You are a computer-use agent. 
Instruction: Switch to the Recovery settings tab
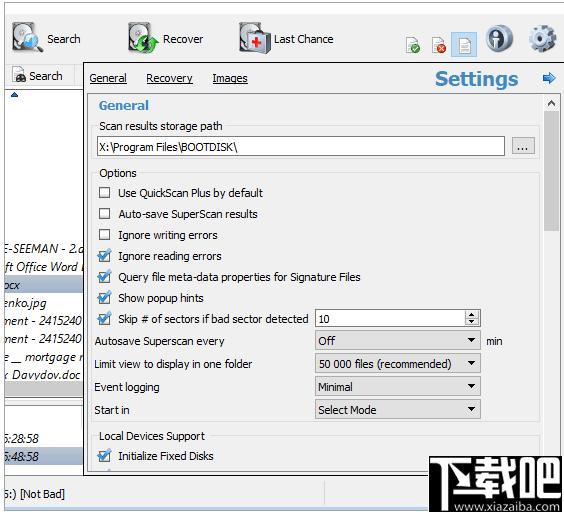tap(169, 78)
